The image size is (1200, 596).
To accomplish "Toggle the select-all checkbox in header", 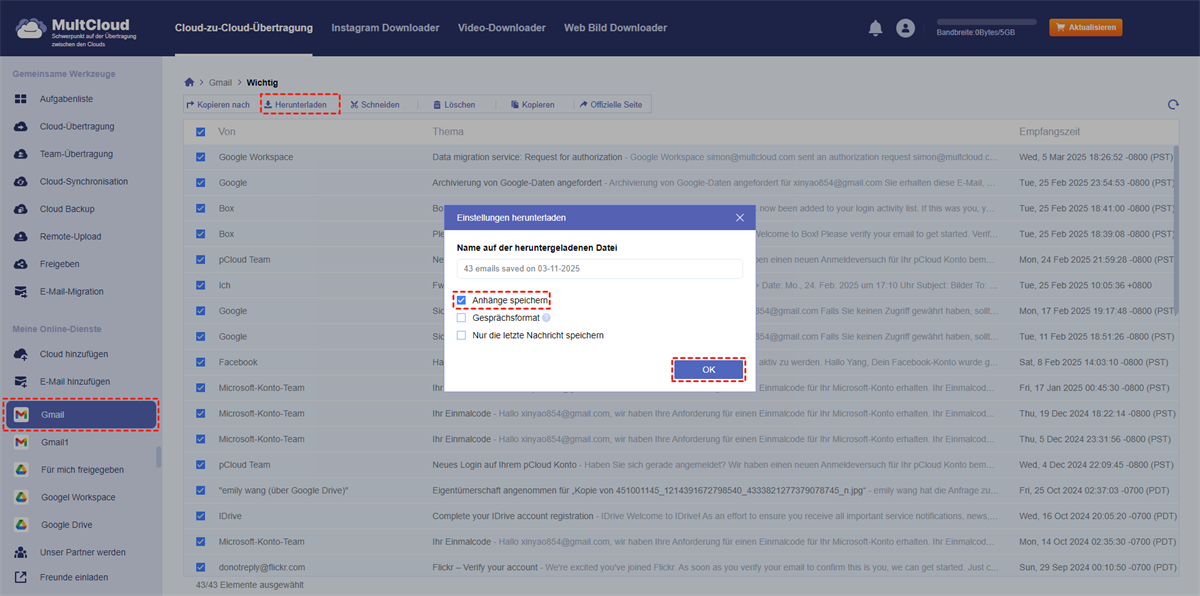I will pos(201,132).
